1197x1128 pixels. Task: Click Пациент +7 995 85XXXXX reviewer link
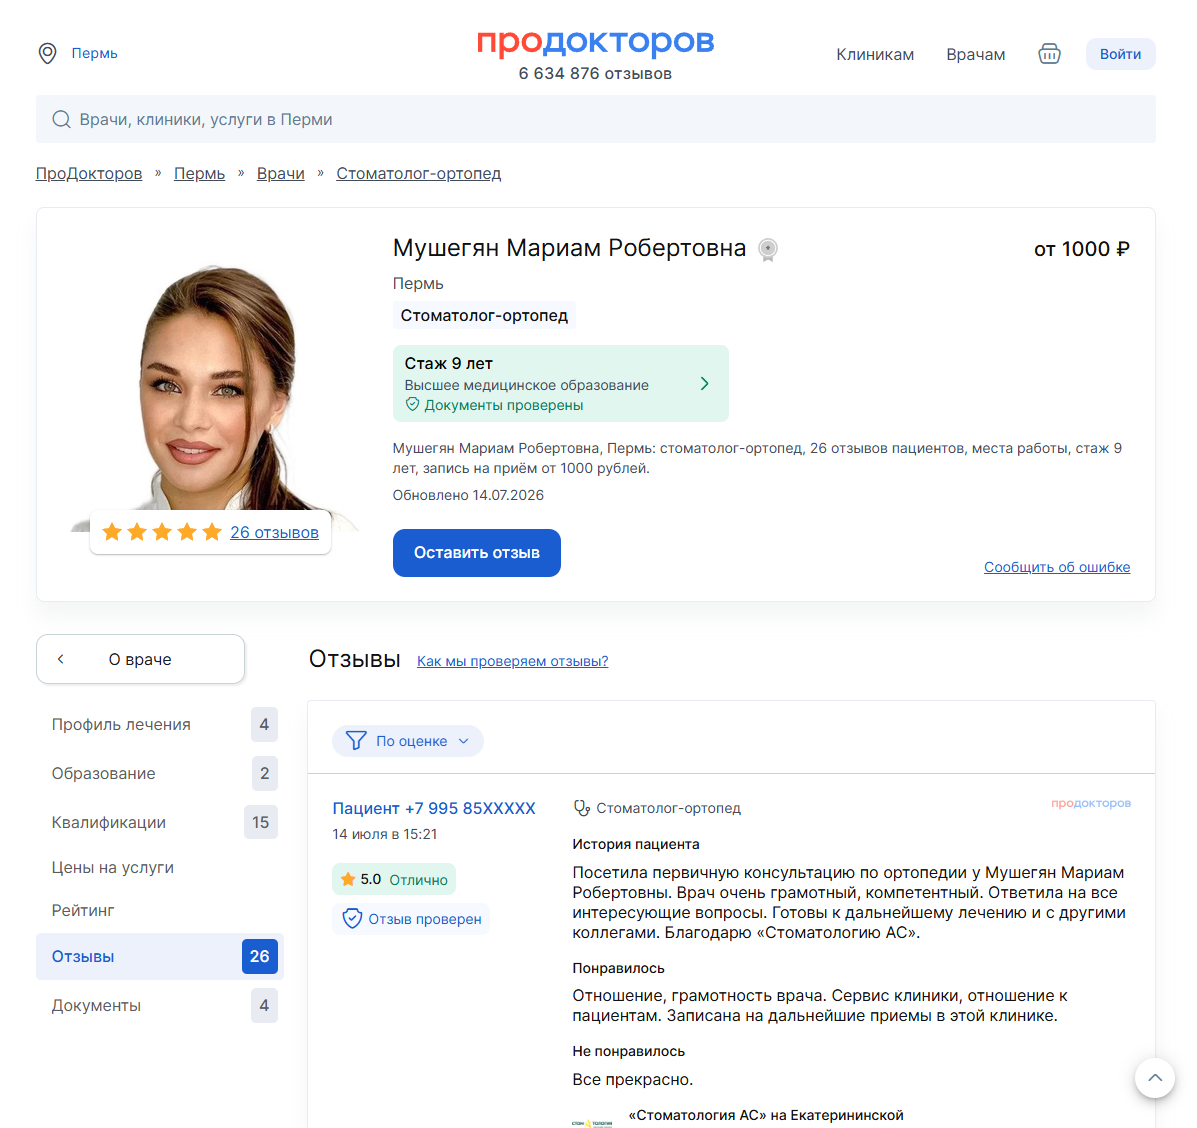(x=434, y=808)
